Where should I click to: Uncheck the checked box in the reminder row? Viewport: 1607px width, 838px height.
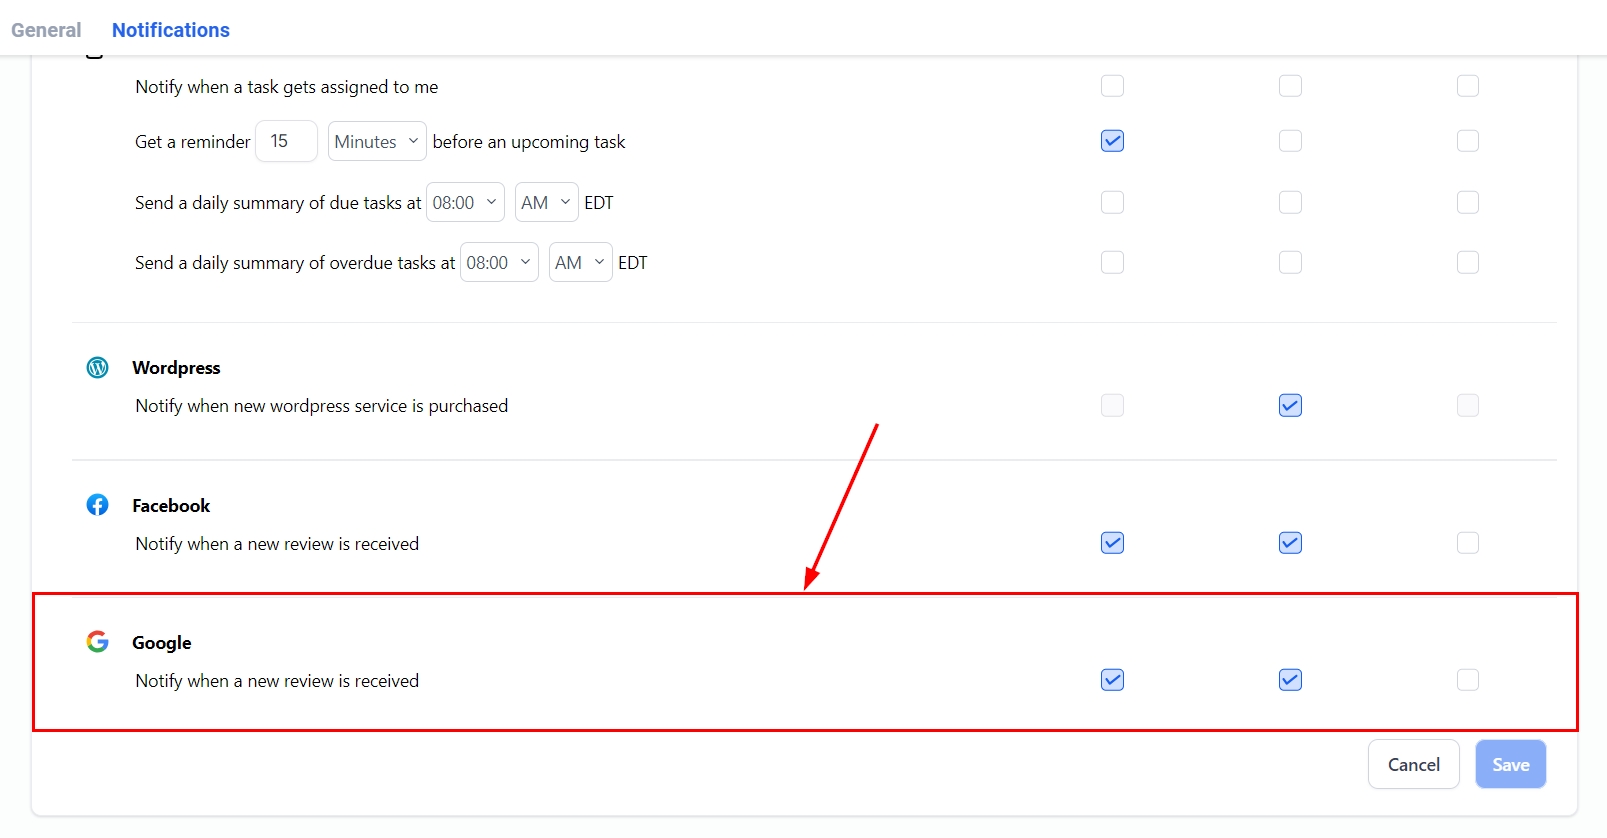pyautogui.click(x=1112, y=141)
